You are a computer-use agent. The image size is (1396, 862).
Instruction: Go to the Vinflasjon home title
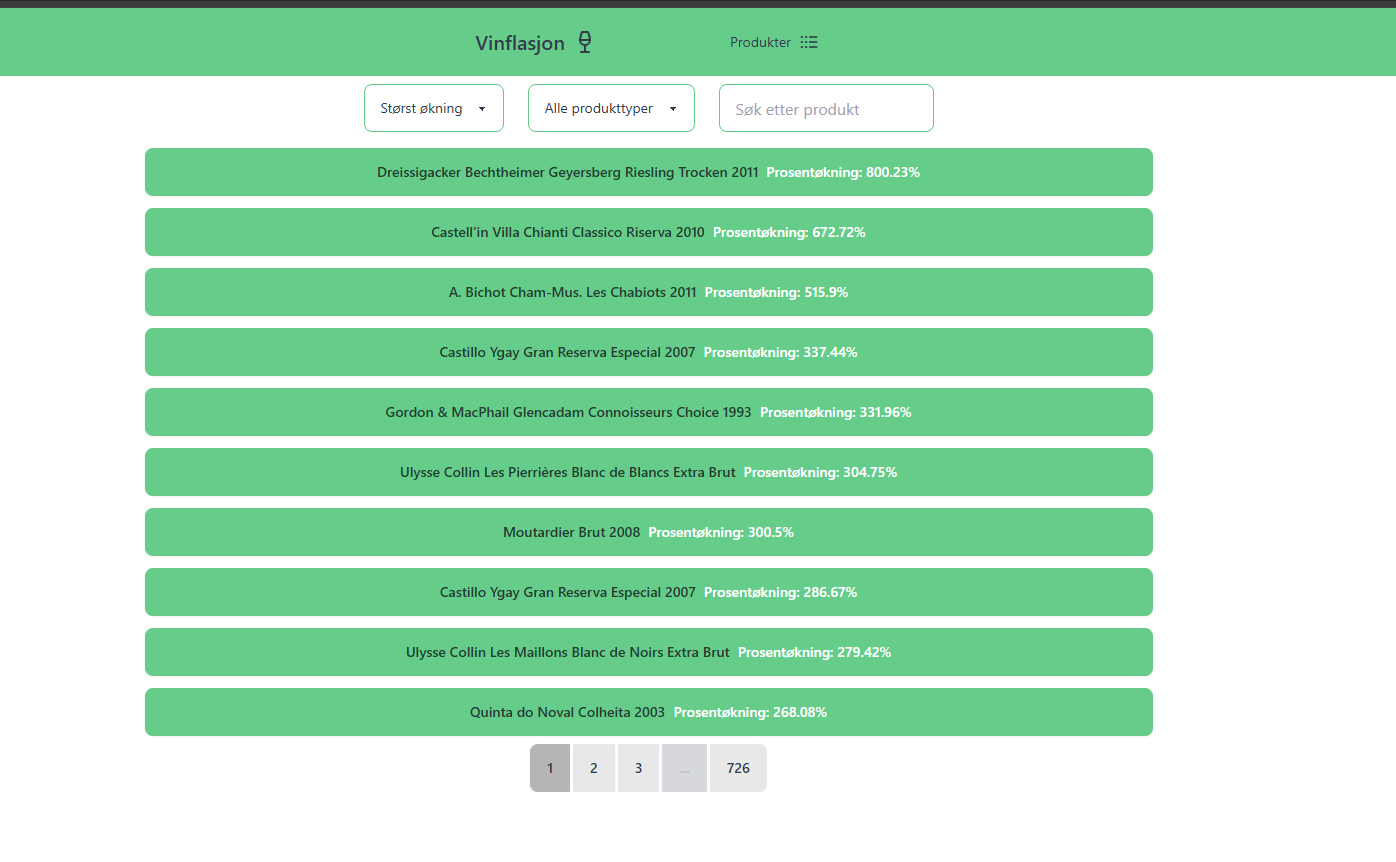pyautogui.click(x=520, y=43)
